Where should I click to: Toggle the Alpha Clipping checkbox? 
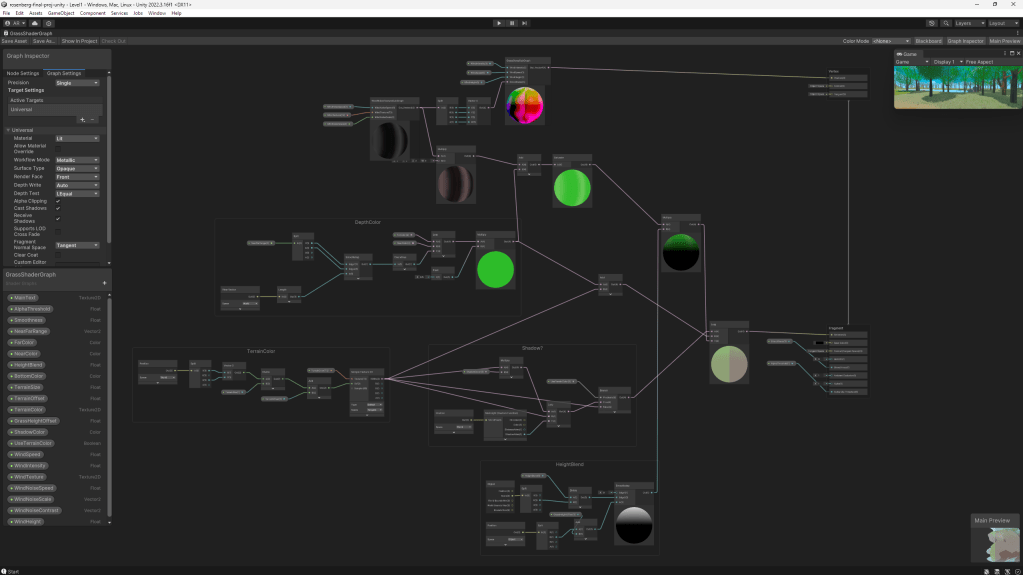click(58, 201)
